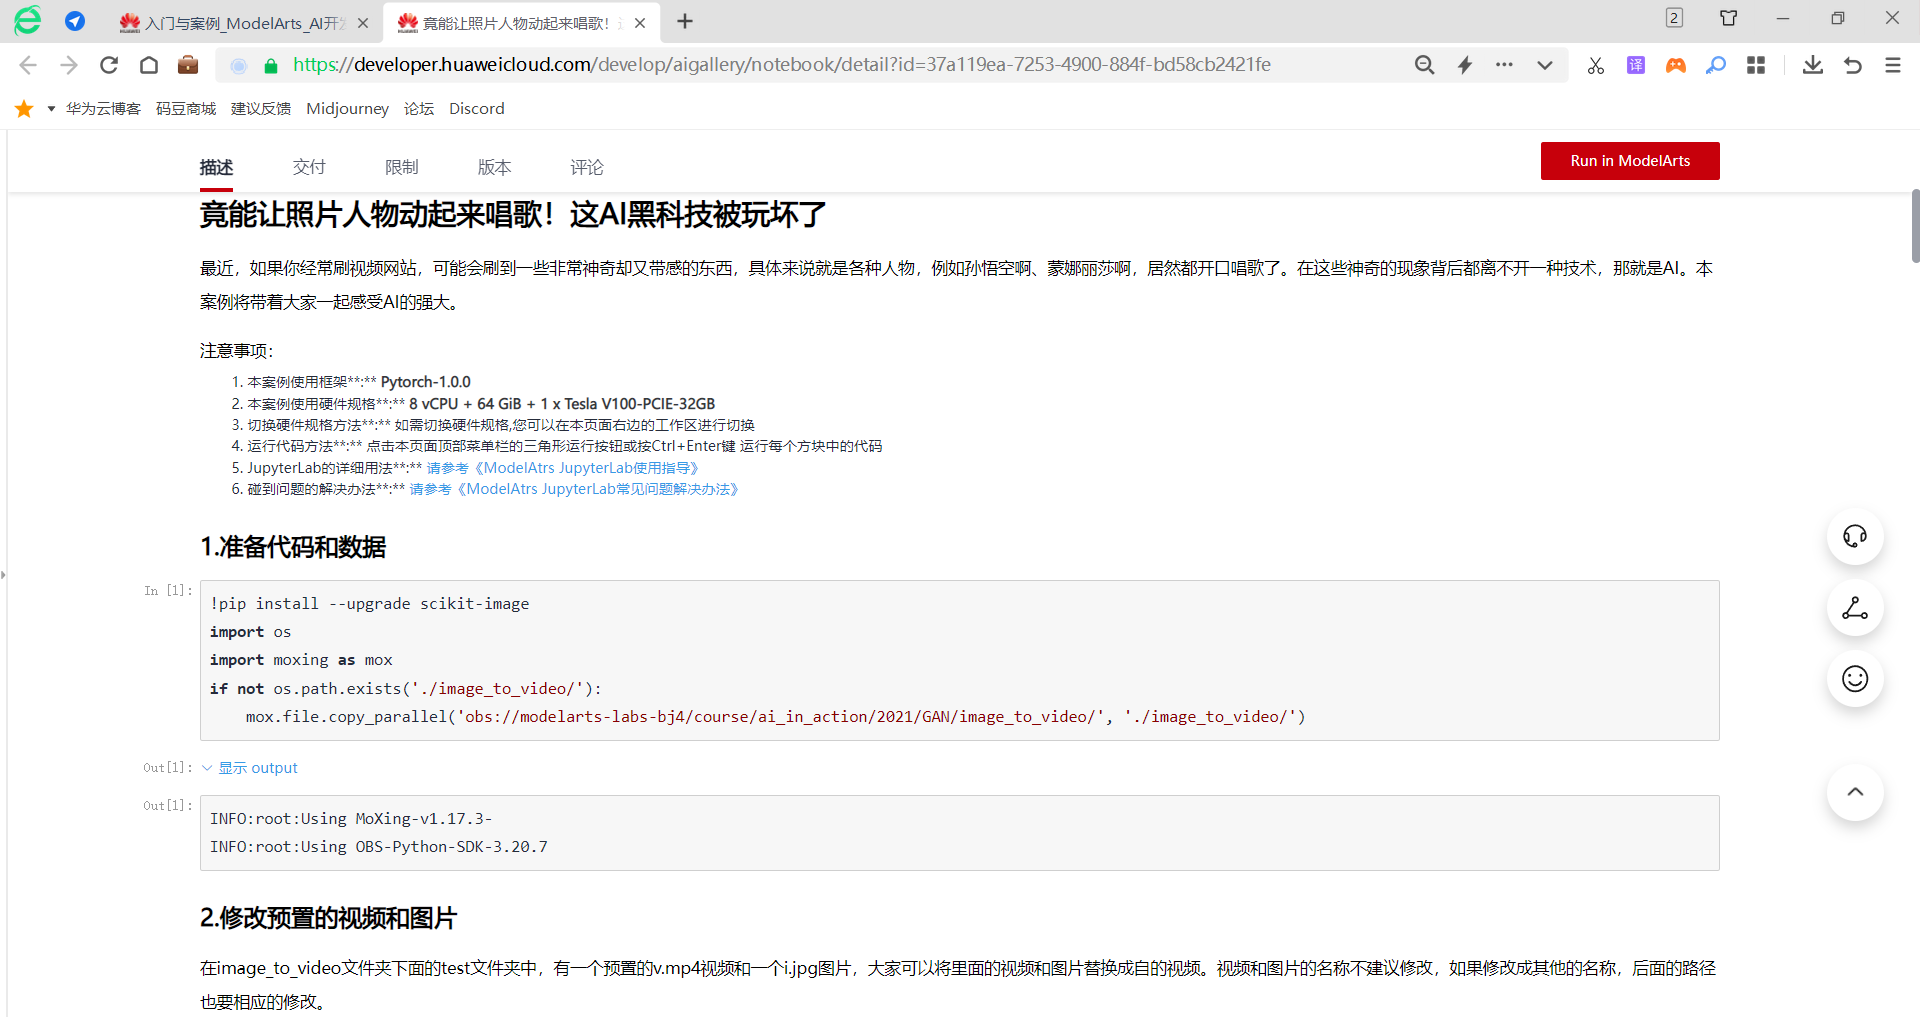Open the 论坛 bookmark
Viewport: 1920px width, 1017px height.
point(419,109)
